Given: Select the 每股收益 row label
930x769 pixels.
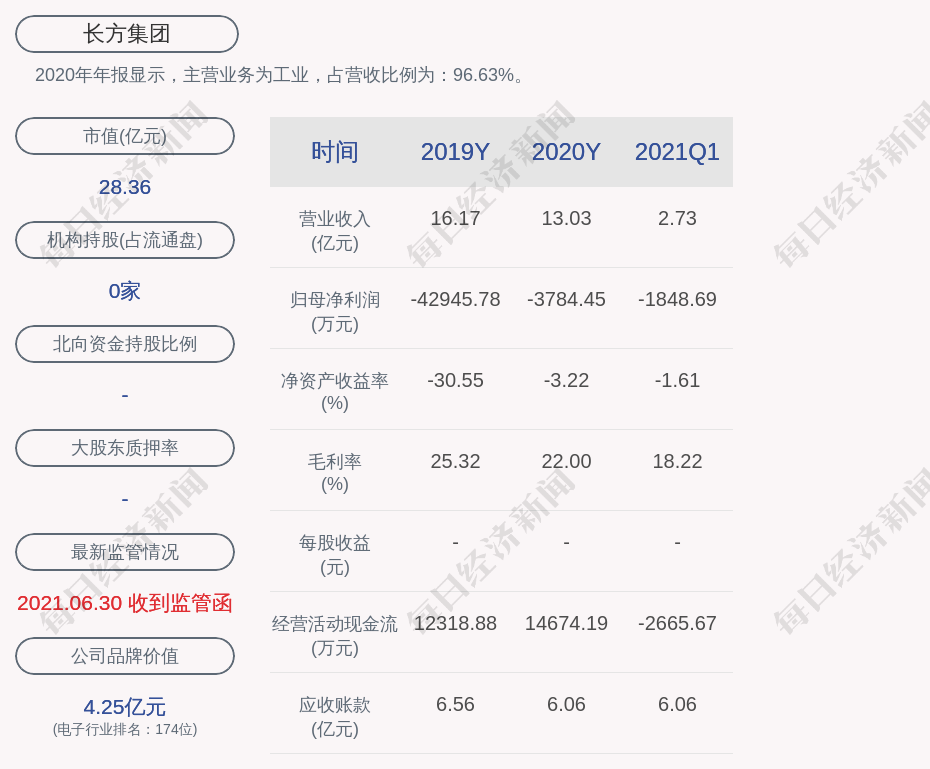Looking at the screenshot, I should click(334, 551).
